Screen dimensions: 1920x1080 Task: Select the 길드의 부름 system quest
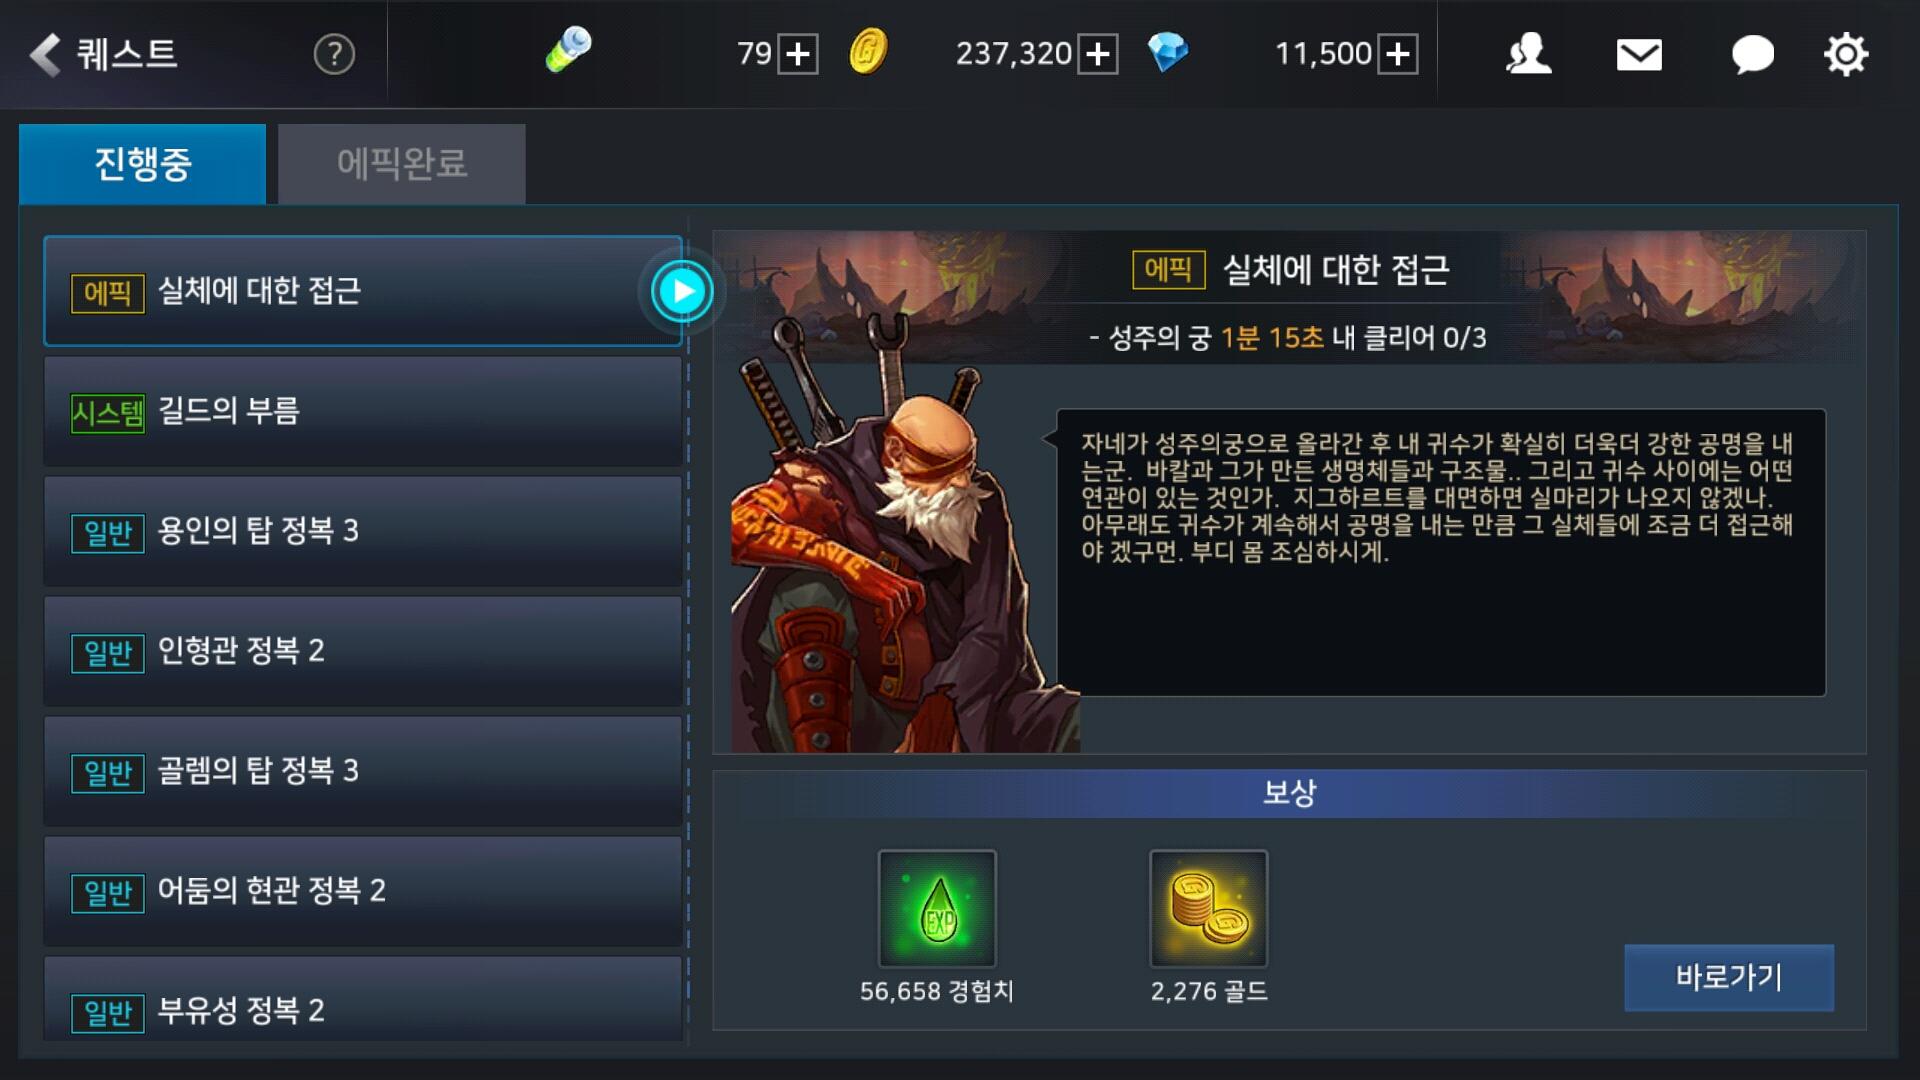coord(363,411)
